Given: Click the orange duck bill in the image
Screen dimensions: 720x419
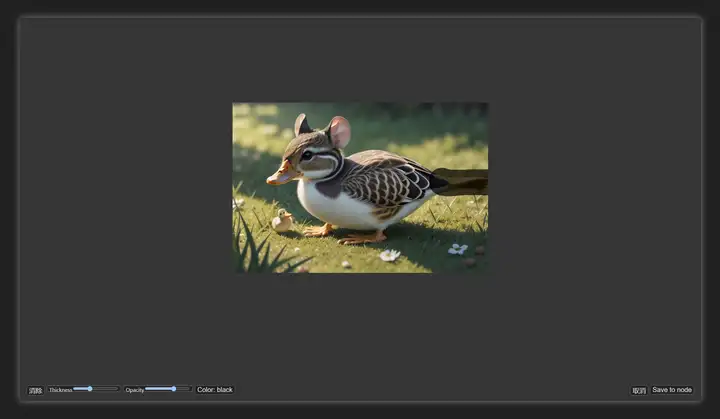Looking at the screenshot, I should point(283,174).
